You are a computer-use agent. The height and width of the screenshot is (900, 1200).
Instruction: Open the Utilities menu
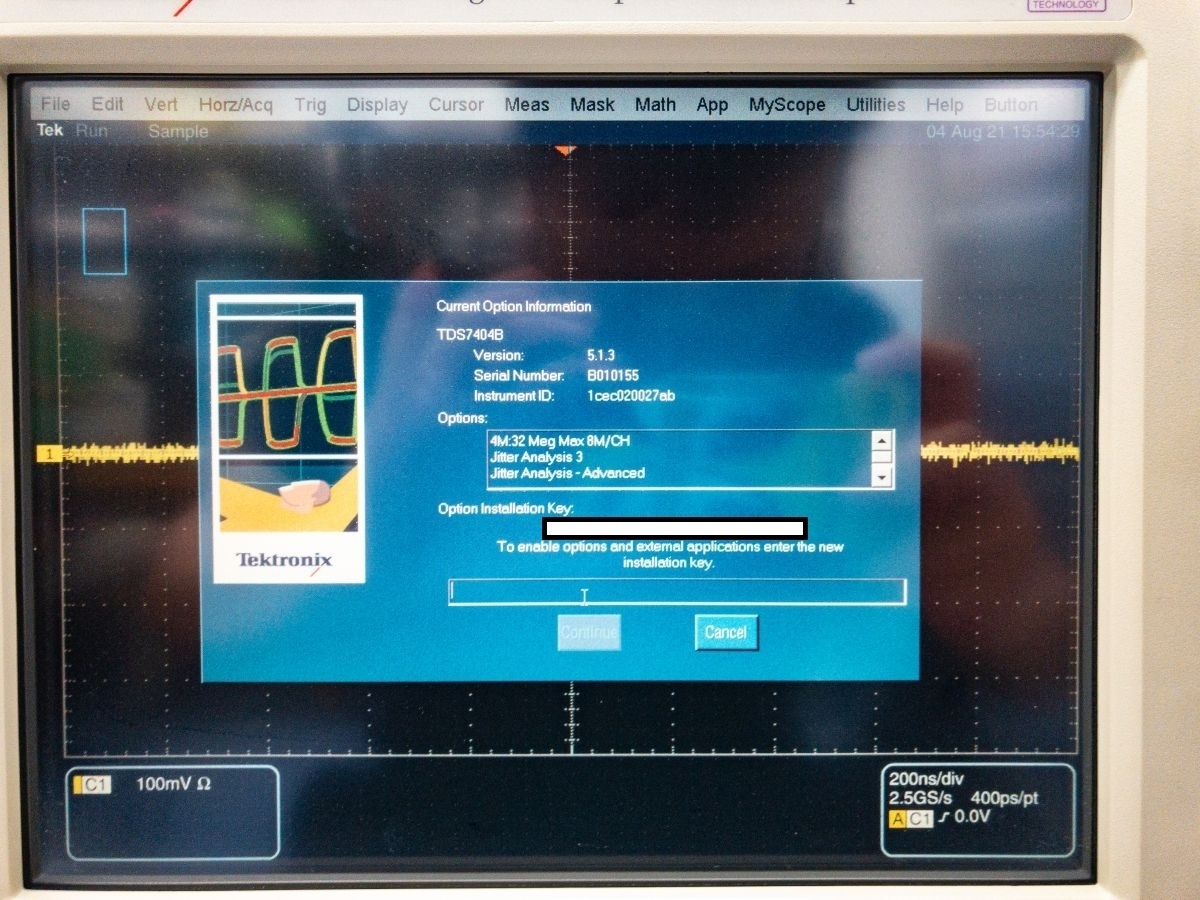875,104
